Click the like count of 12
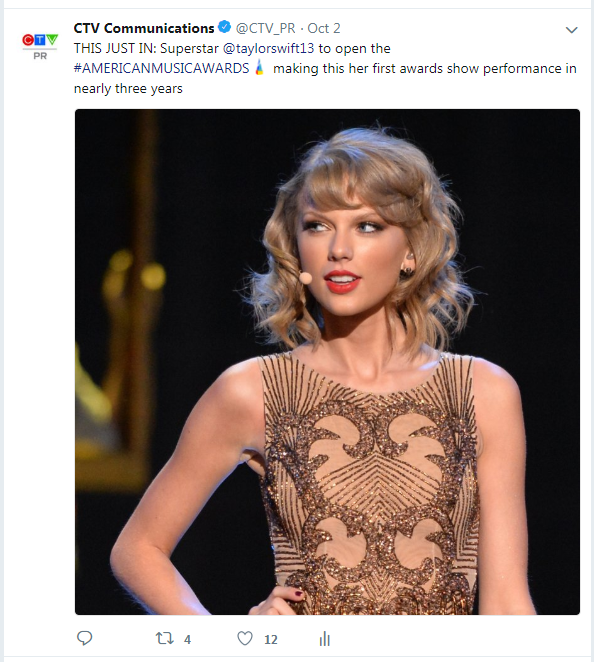Screen dimensions: 594x662 (x=271, y=640)
